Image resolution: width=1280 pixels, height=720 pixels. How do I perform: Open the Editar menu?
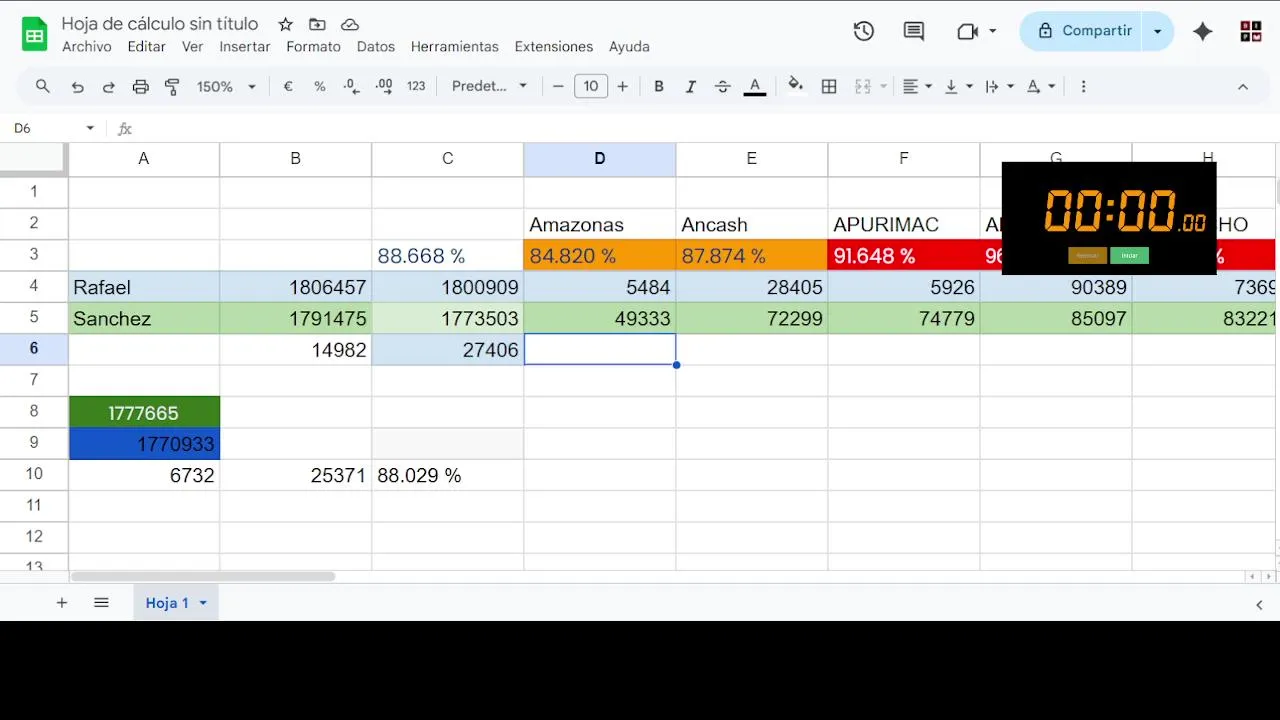147,46
